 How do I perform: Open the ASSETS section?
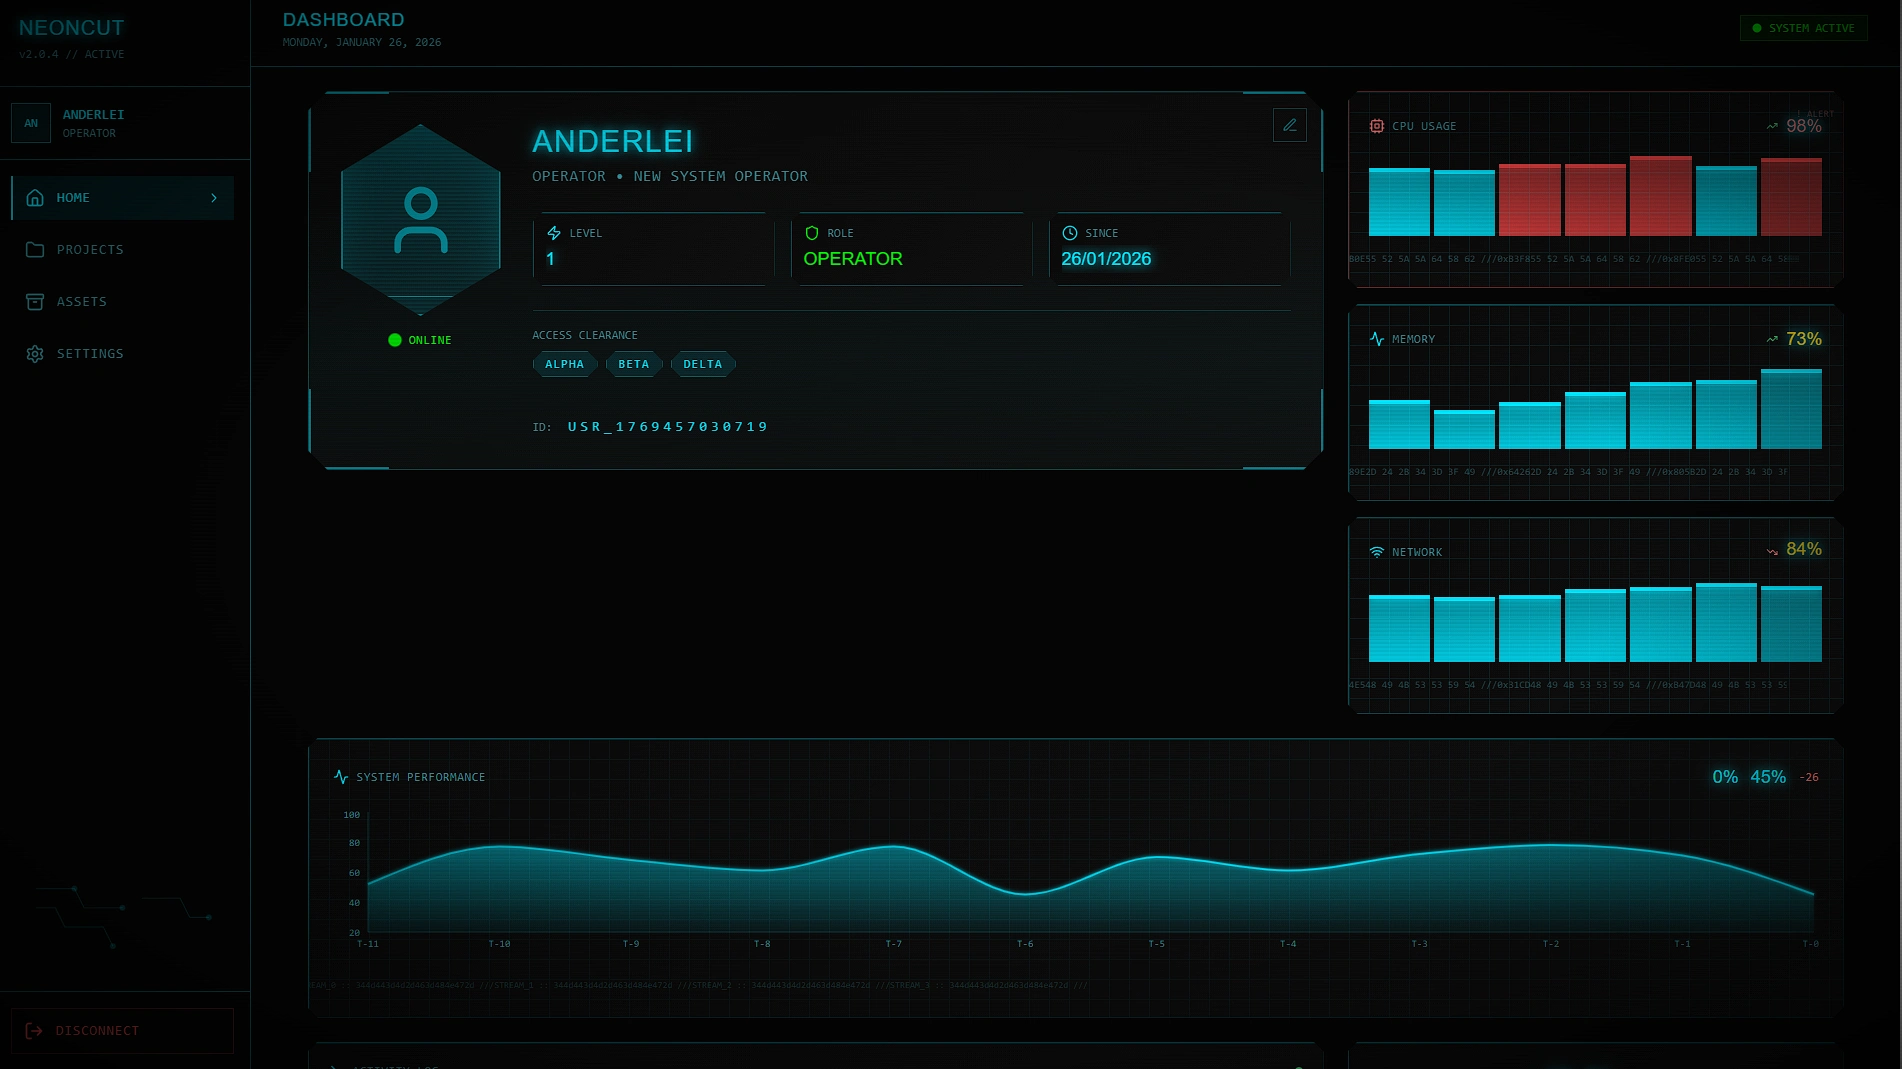point(122,302)
